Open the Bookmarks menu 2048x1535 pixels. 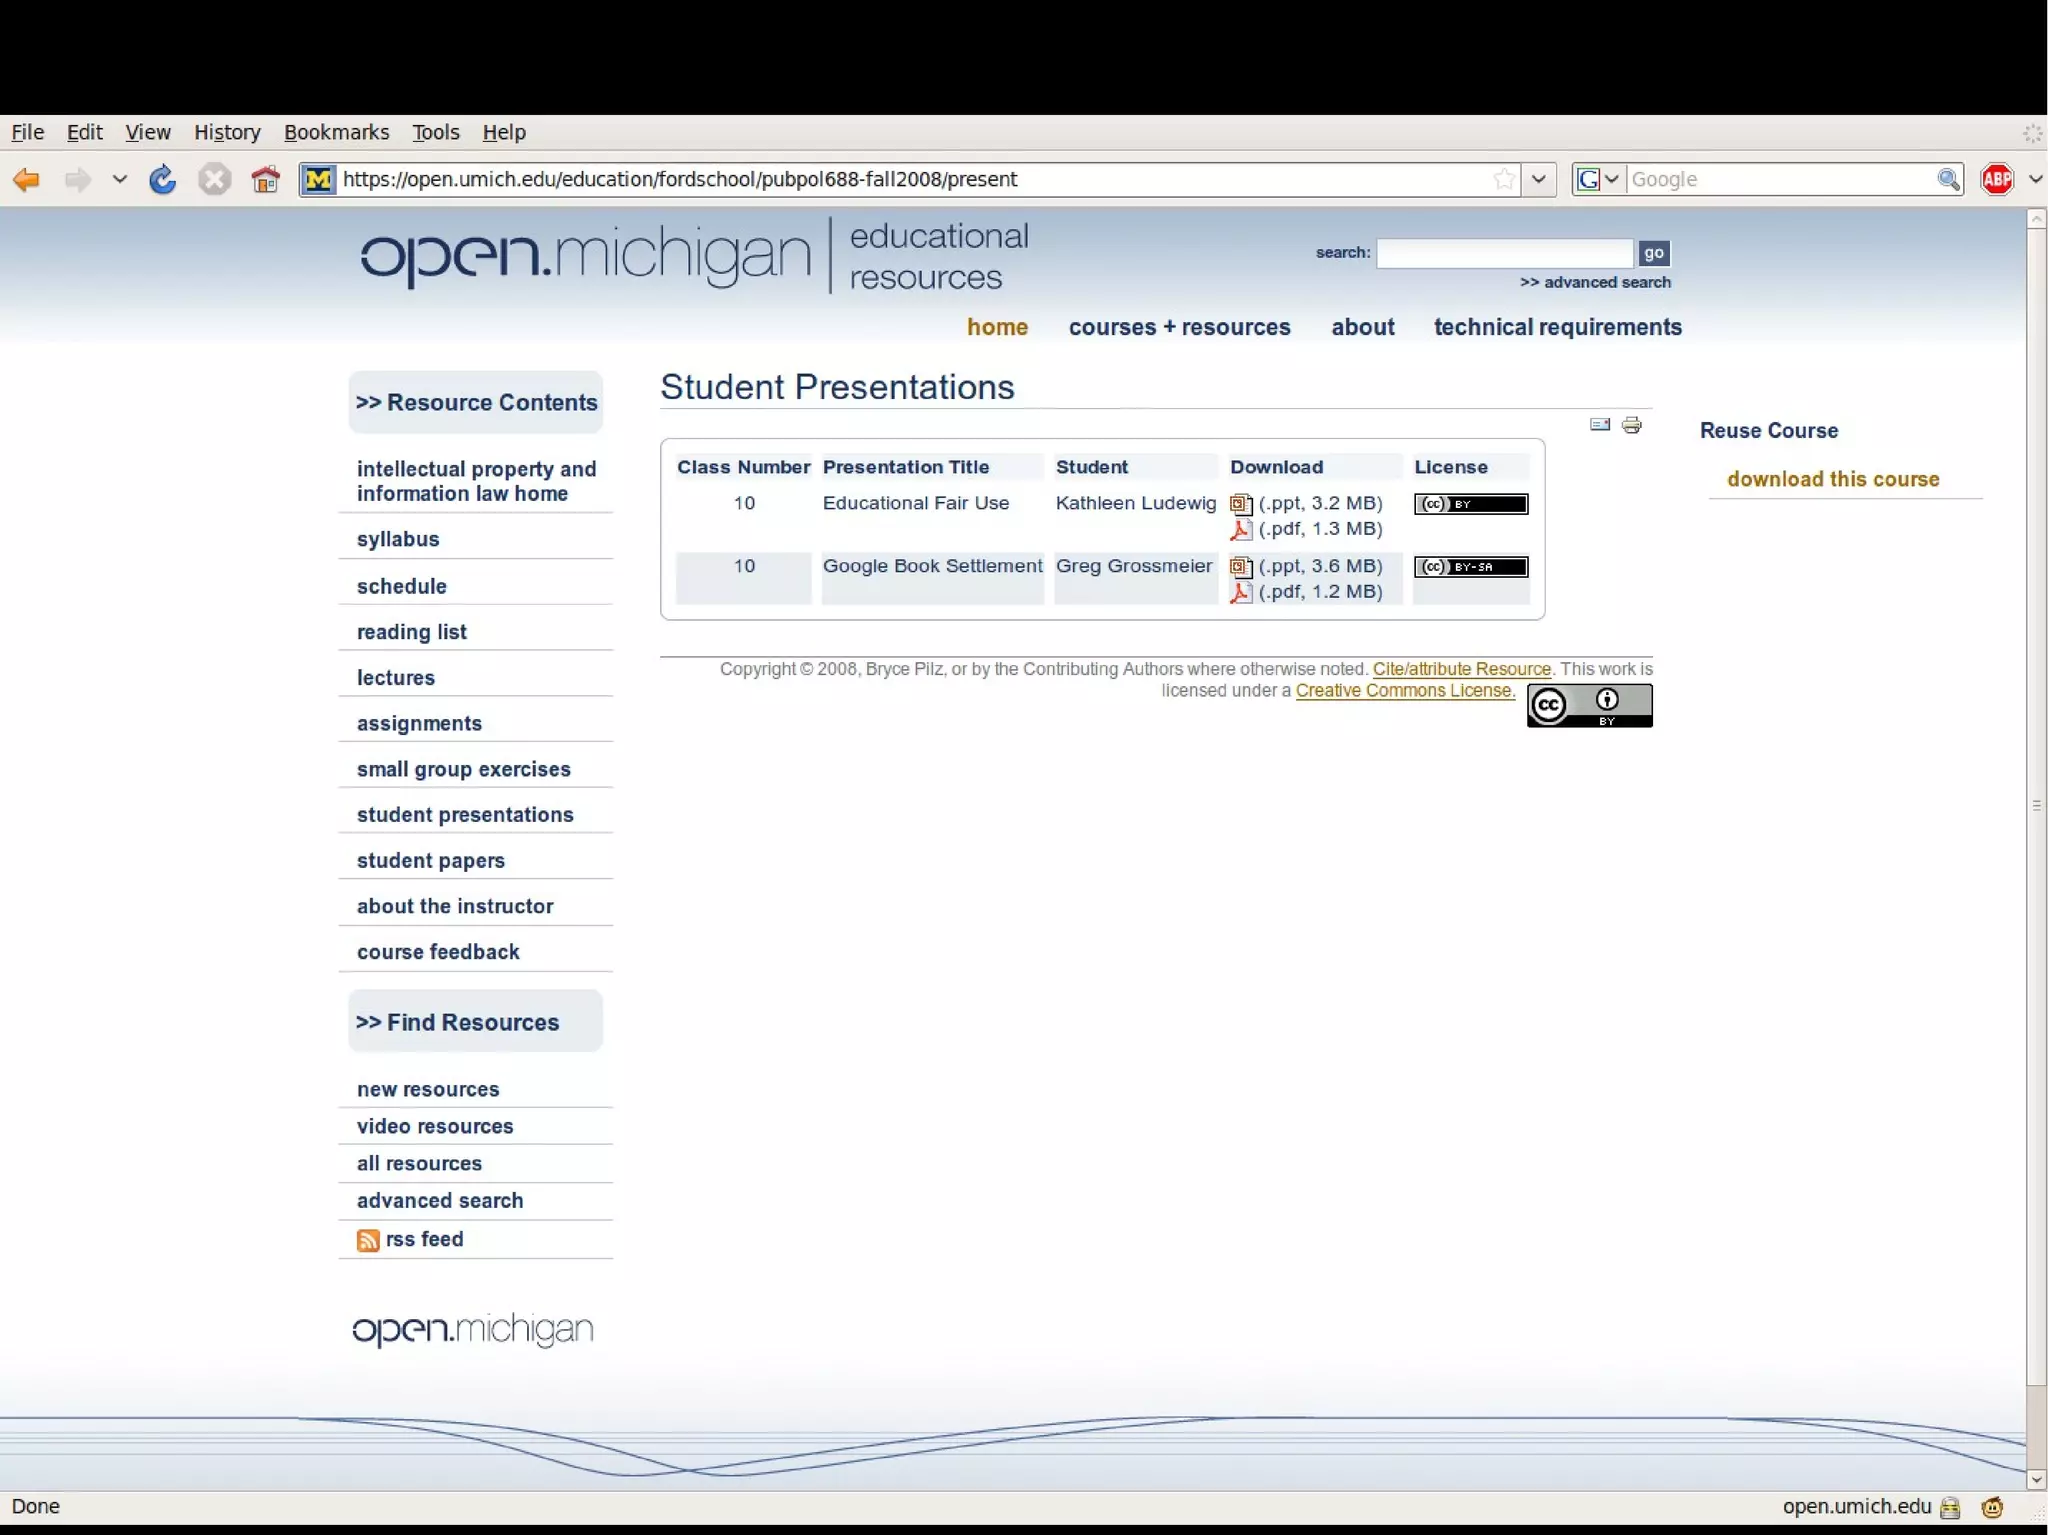[x=336, y=133]
